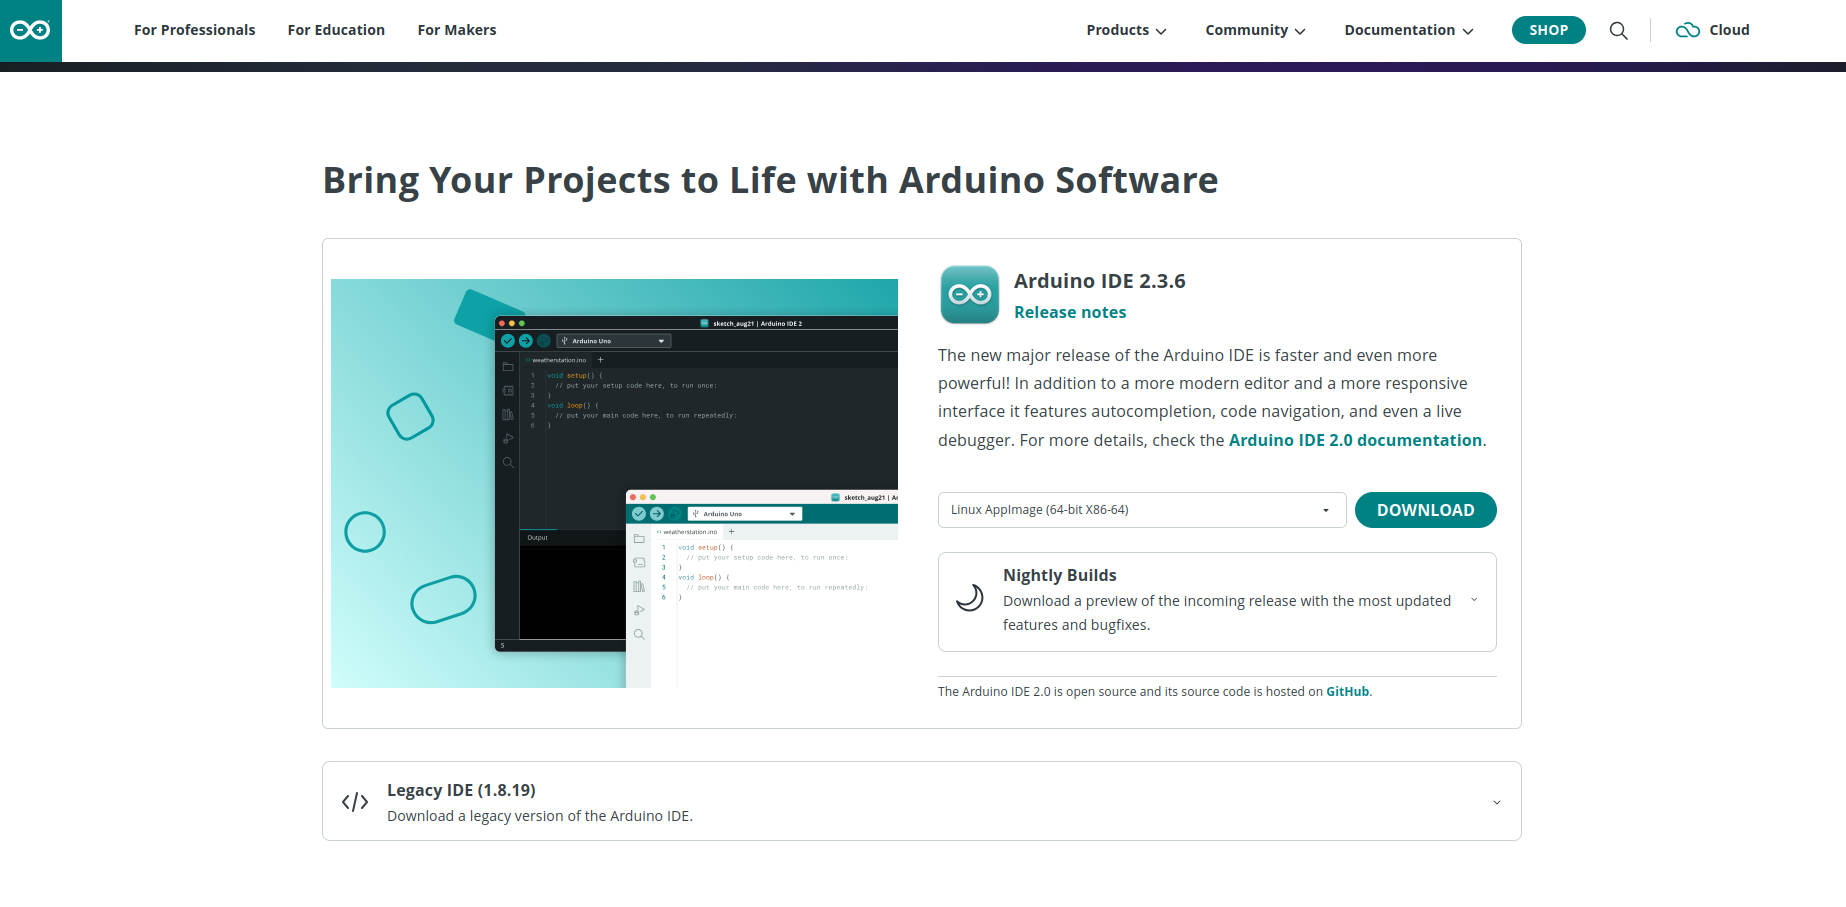Expand the Legacy IDE (1.8.19) panel
The width and height of the screenshot is (1846, 907).
(x=1496, y=801)
